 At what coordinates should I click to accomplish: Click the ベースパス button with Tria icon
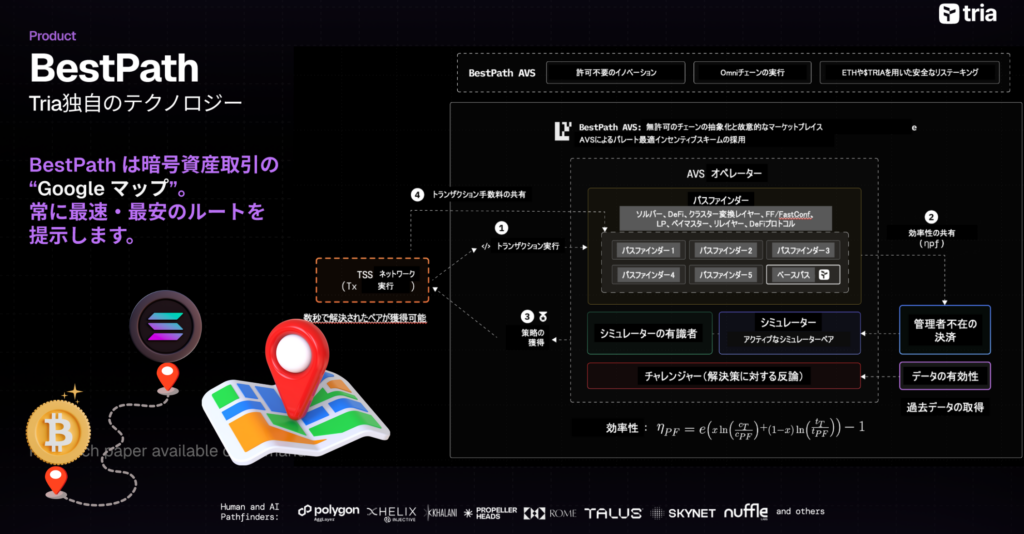pyautogui.click(x=803, y=274)
